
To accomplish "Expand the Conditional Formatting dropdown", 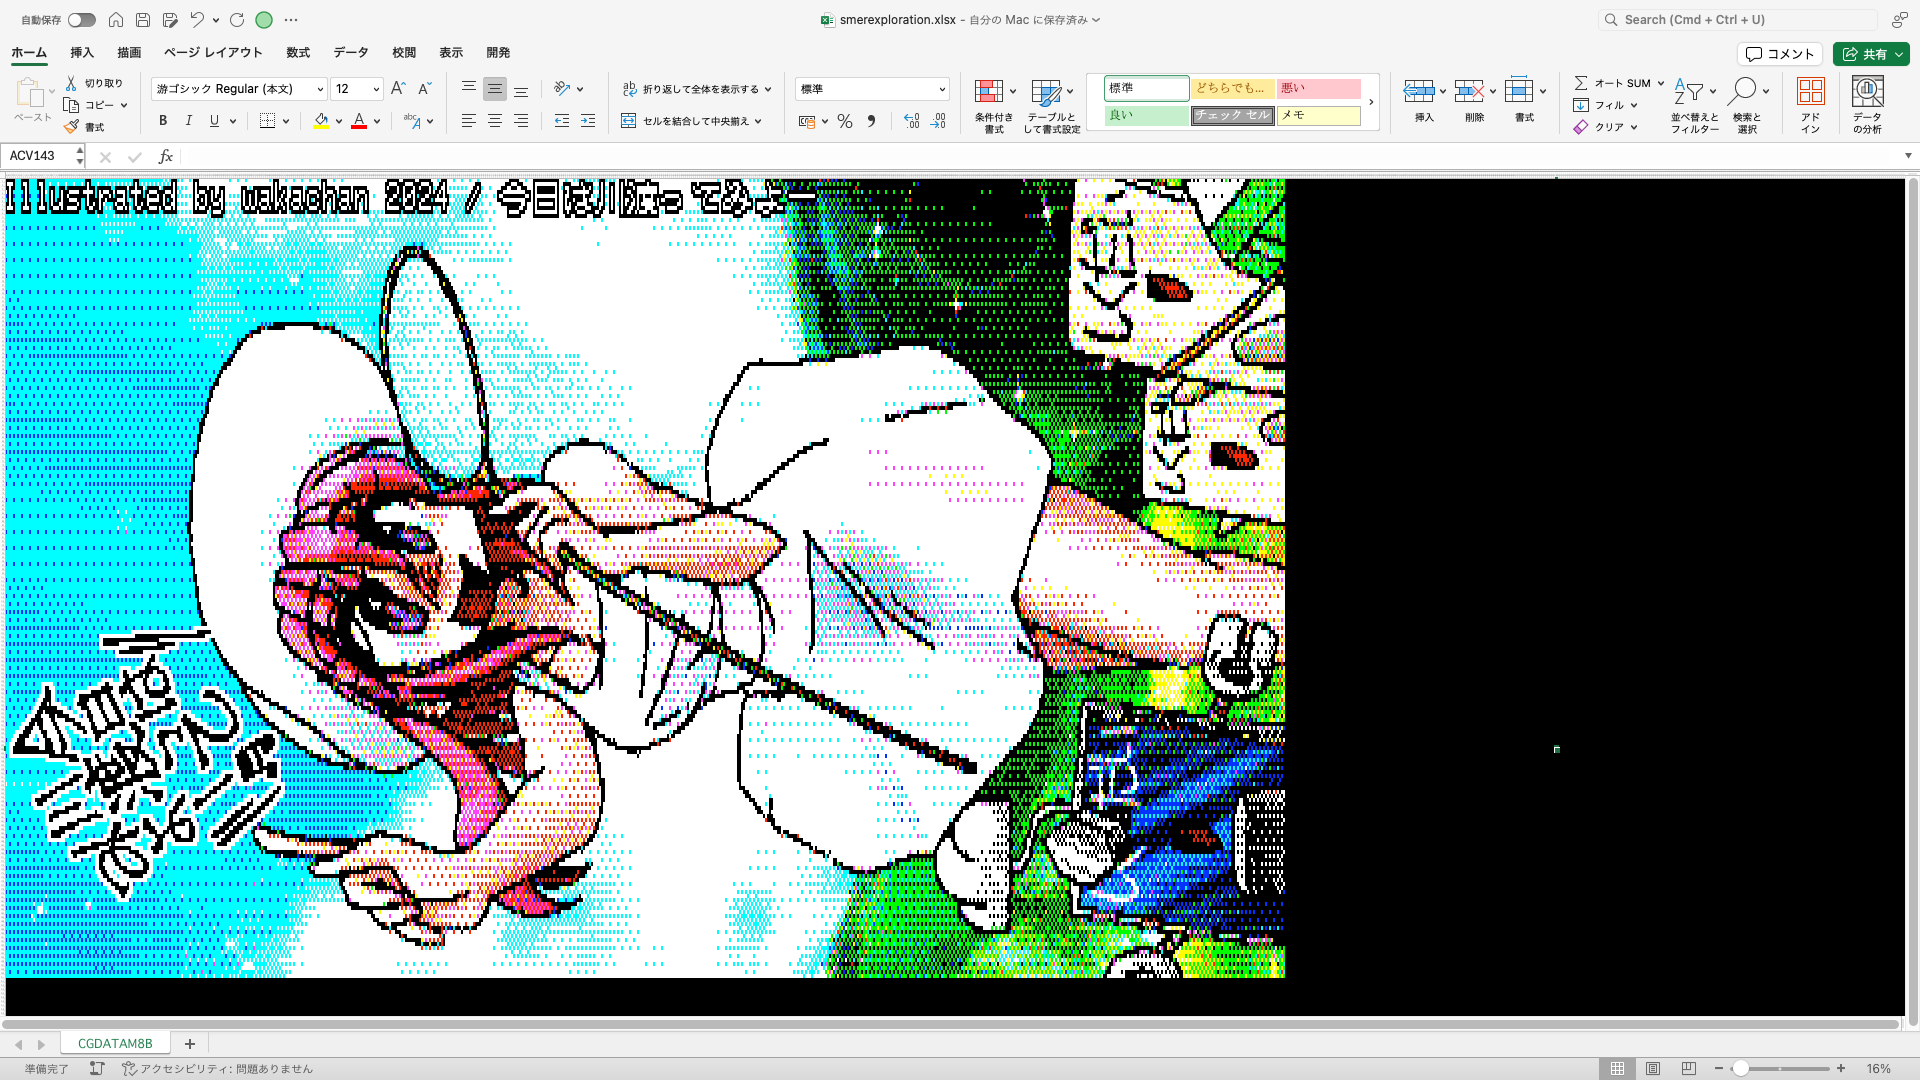I will [1013, 91].
